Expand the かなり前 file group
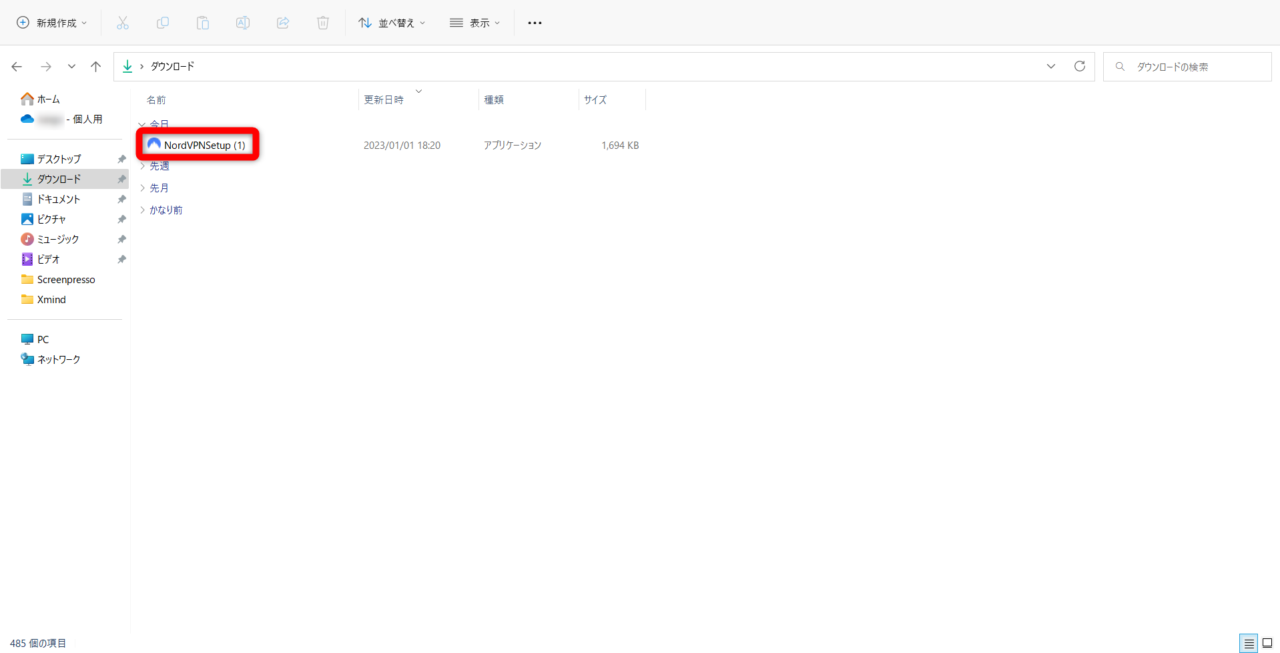 tap(165, 210)
